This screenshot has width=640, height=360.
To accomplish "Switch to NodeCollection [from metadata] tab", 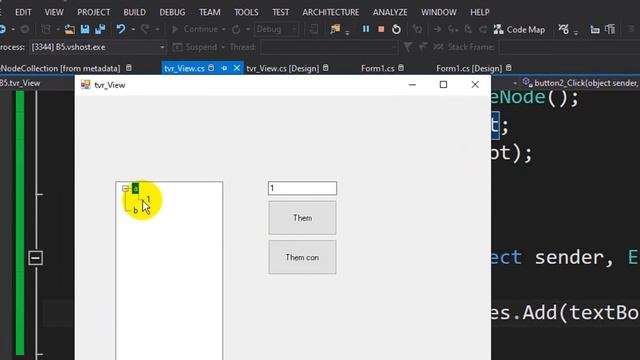I will pyautogui.click(x=61, y=68).
